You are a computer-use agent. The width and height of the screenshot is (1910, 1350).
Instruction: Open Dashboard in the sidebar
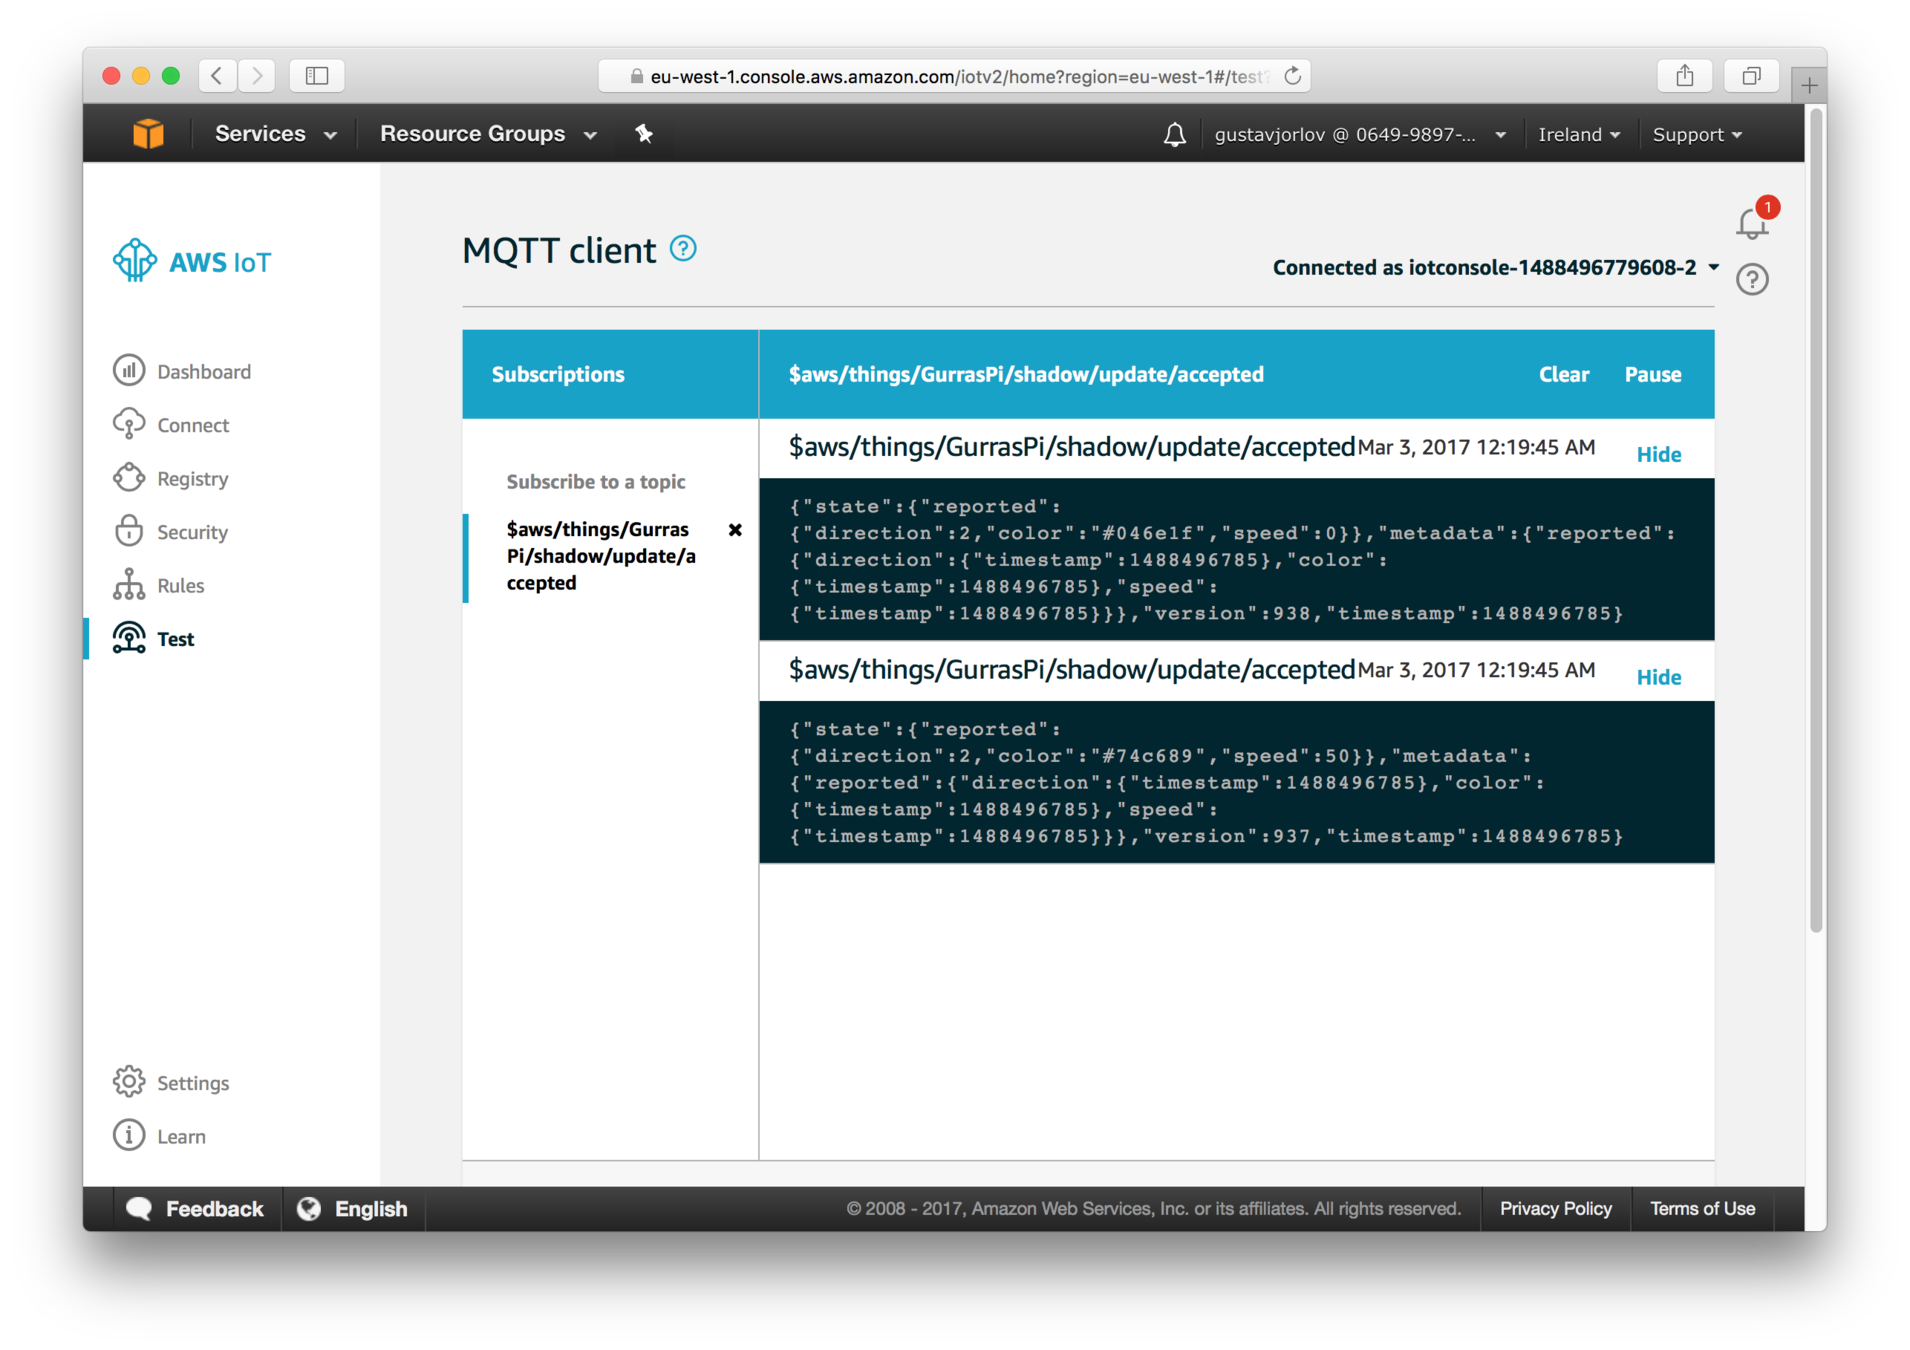[204, 371]
